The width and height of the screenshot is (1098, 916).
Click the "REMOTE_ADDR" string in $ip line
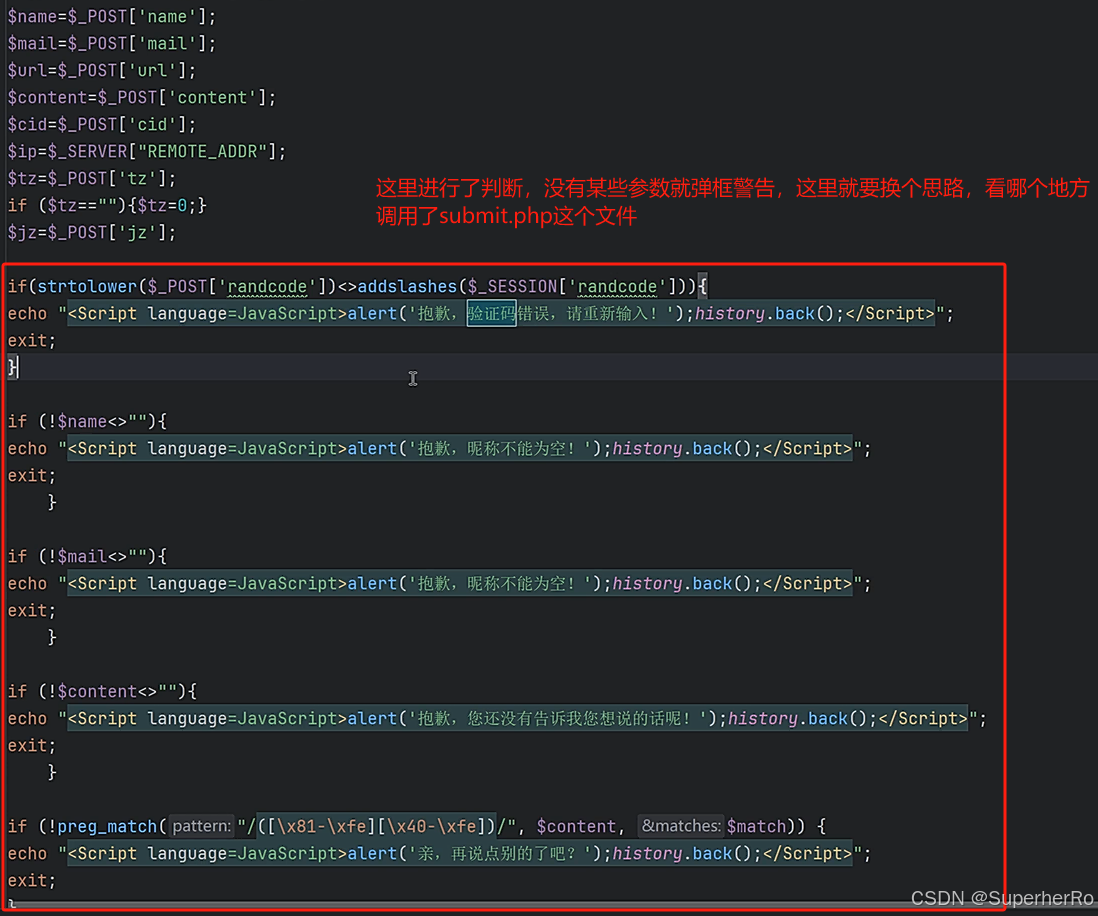(203, 151)
